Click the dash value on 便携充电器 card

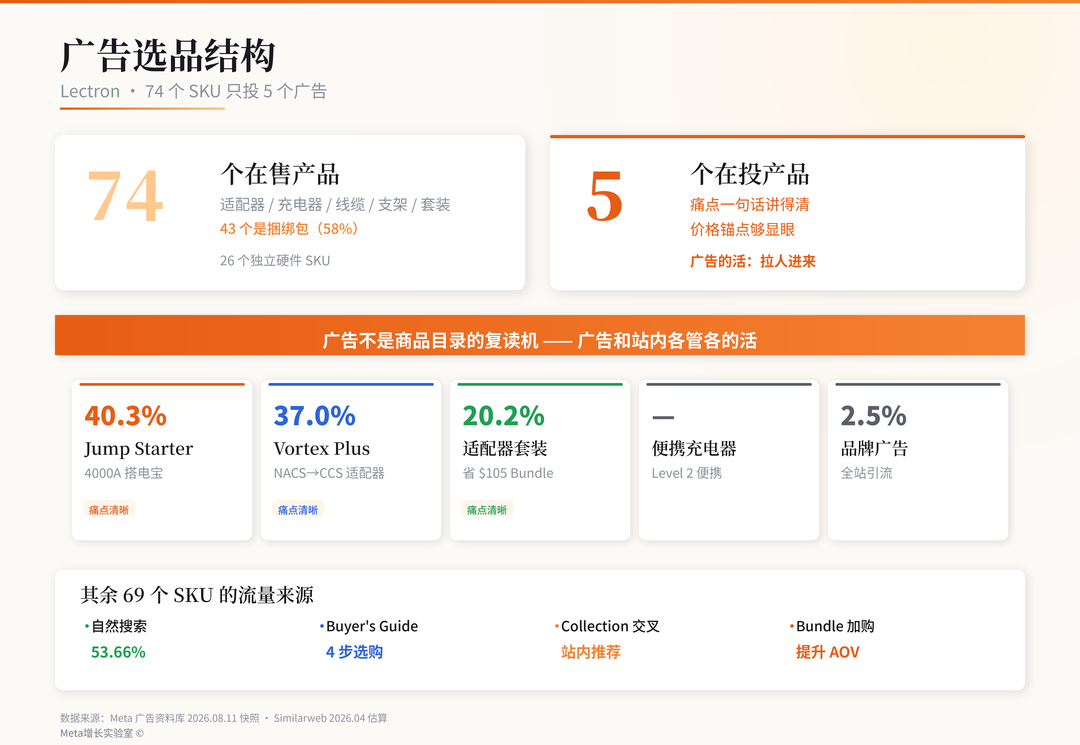pos(663,417)
